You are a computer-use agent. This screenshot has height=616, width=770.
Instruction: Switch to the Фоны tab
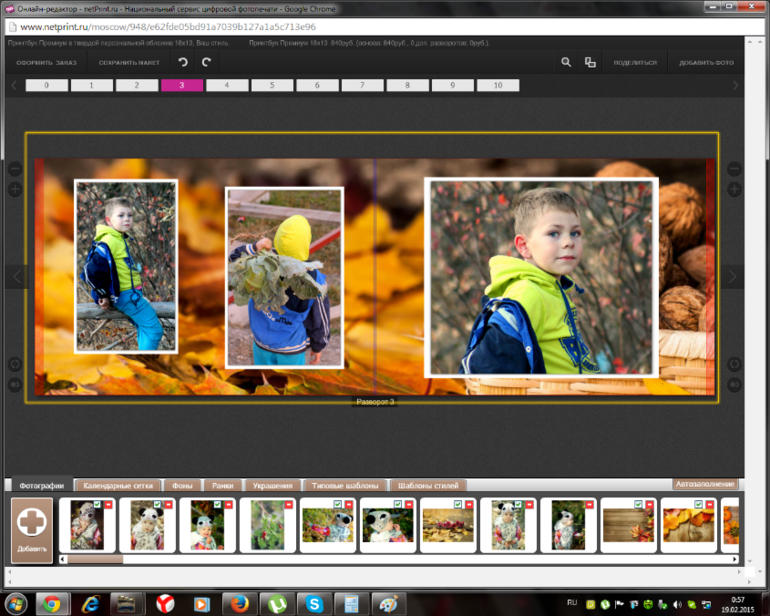182,485
